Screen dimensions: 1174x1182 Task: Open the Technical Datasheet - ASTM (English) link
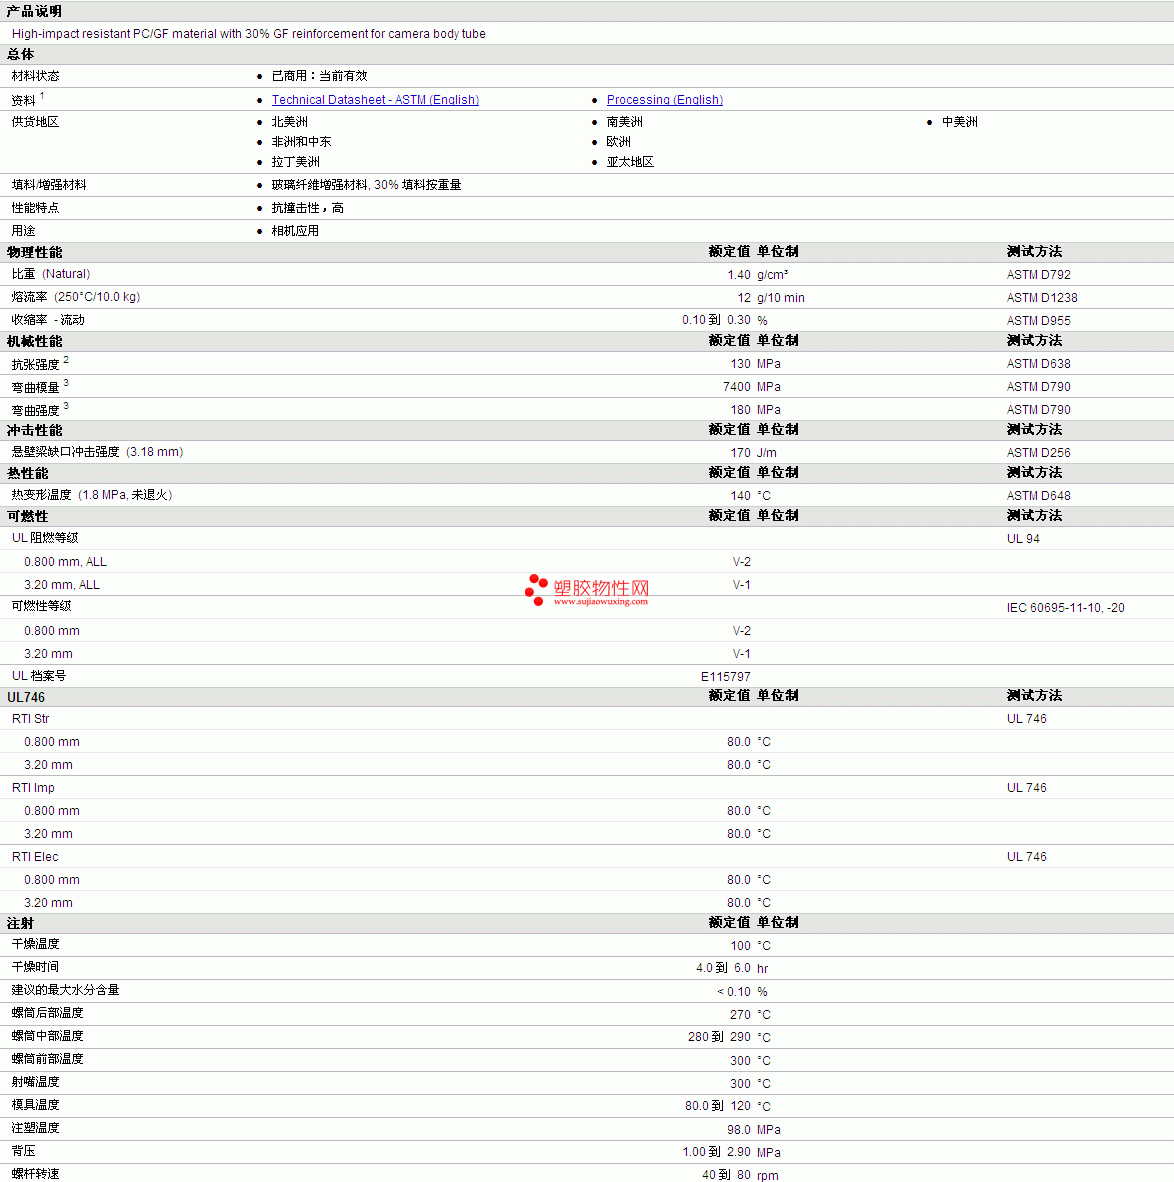click(375, 100)
